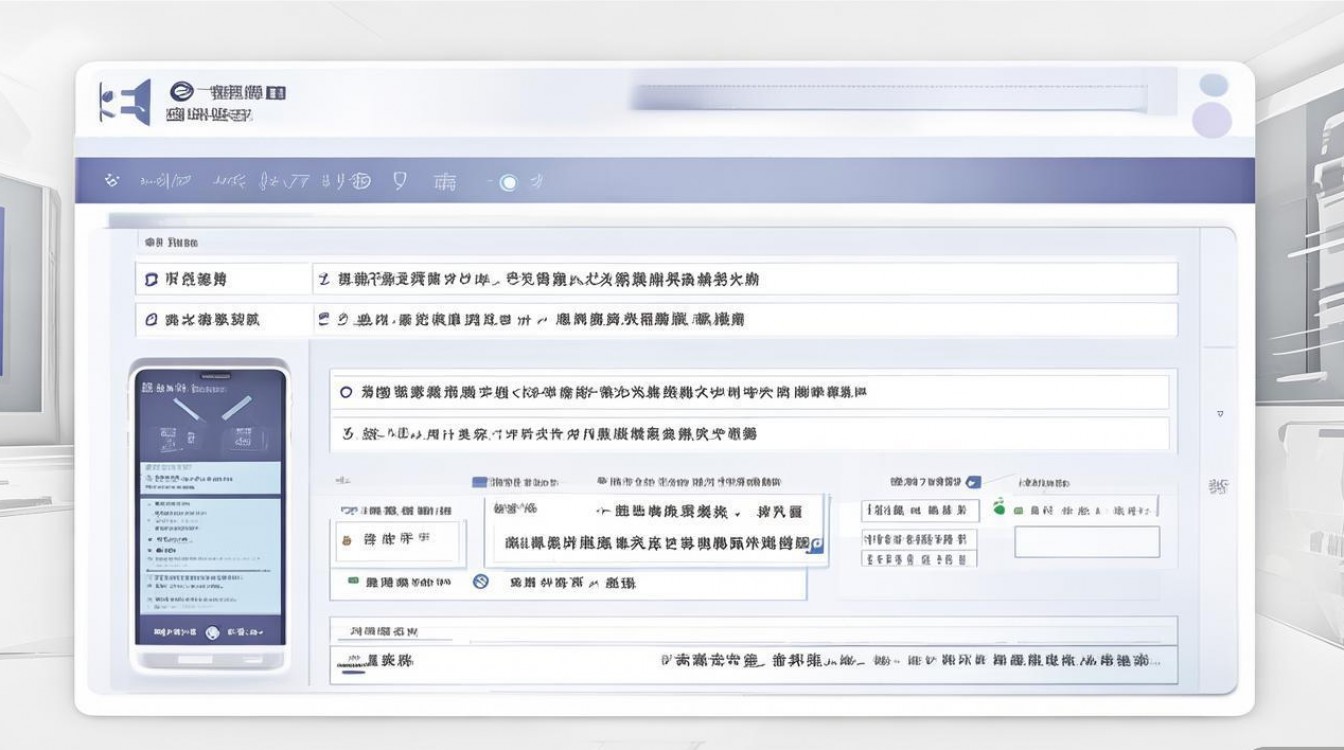
Task: Click the dark blue app logo in header
Action: coord(125,102)
